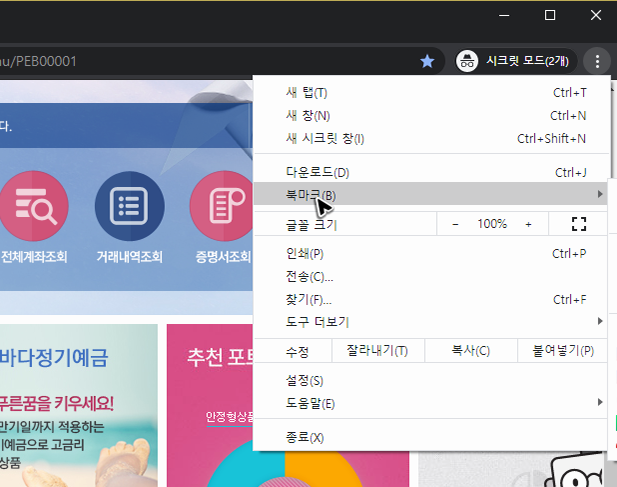Click the URL text in address bar

pos(38,61)
